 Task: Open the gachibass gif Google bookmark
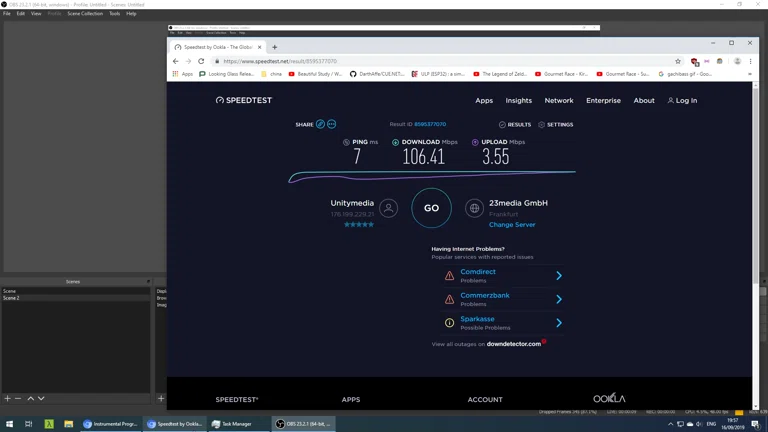point(685,74)
